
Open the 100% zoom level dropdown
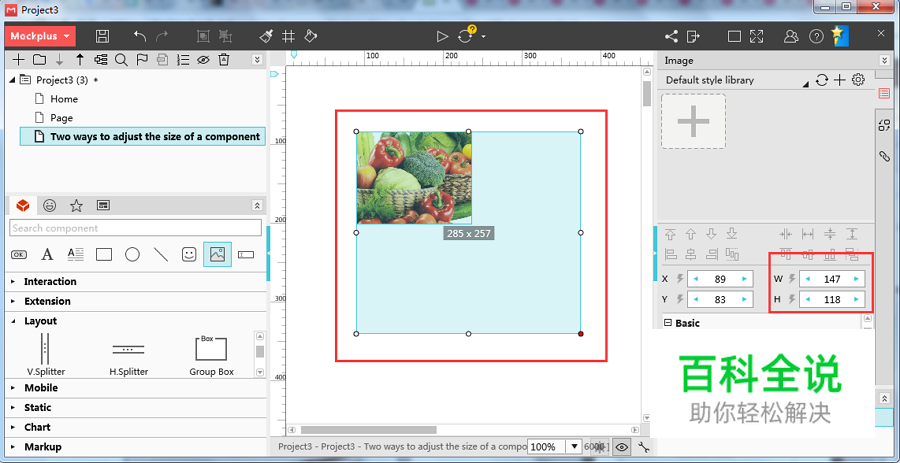point(573,447)
